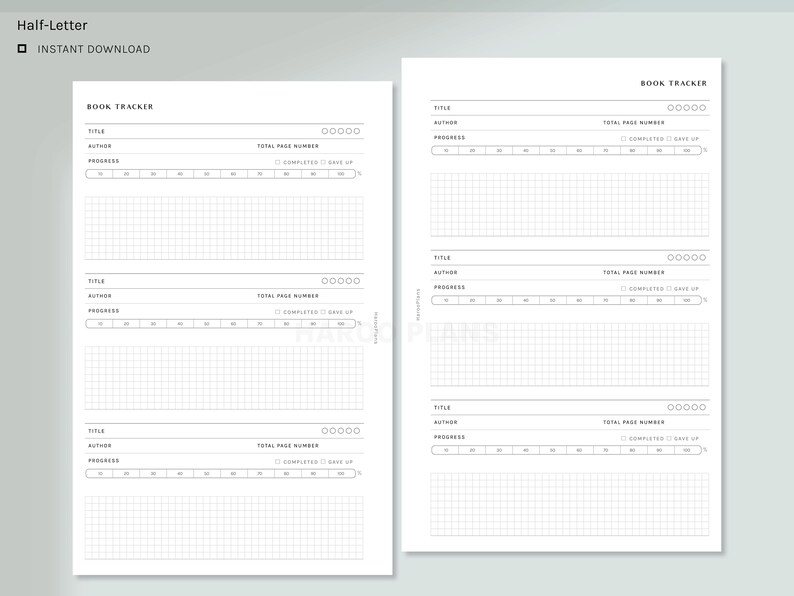Check 'Completed' in left page's third book entry
Image resolution: width=794 pixels, height=596 pixels.
click(x=277, y=462)
